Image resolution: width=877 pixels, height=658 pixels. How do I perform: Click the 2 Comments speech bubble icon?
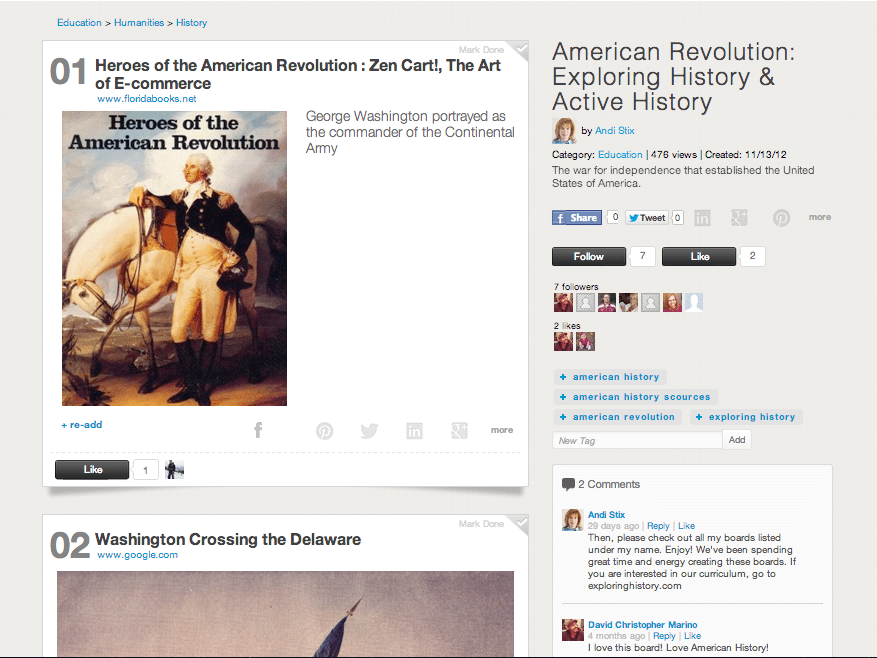[568, 485]
